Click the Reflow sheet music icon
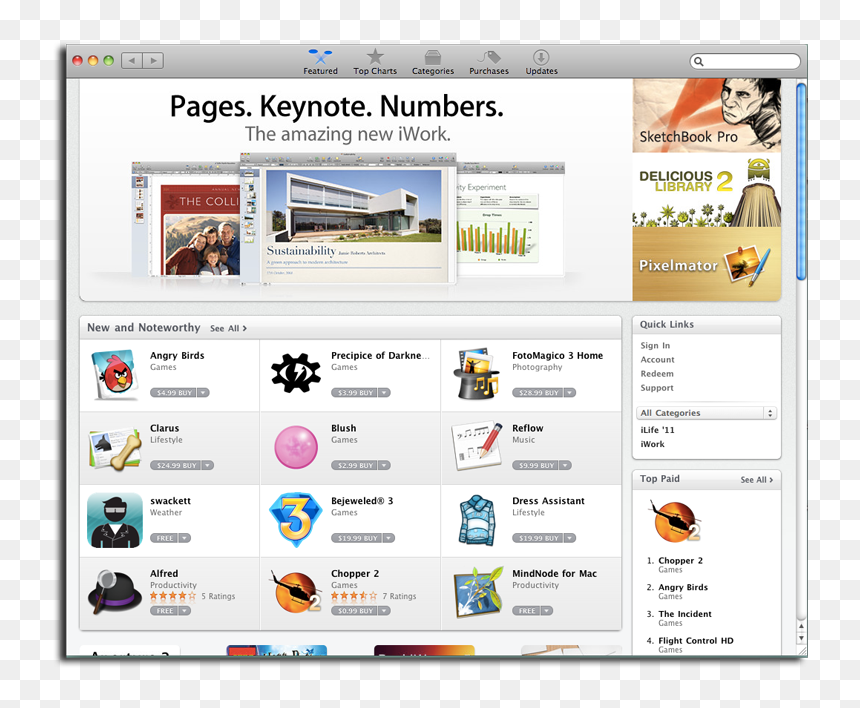The image size is (860, 708). [x=477, y=446]
